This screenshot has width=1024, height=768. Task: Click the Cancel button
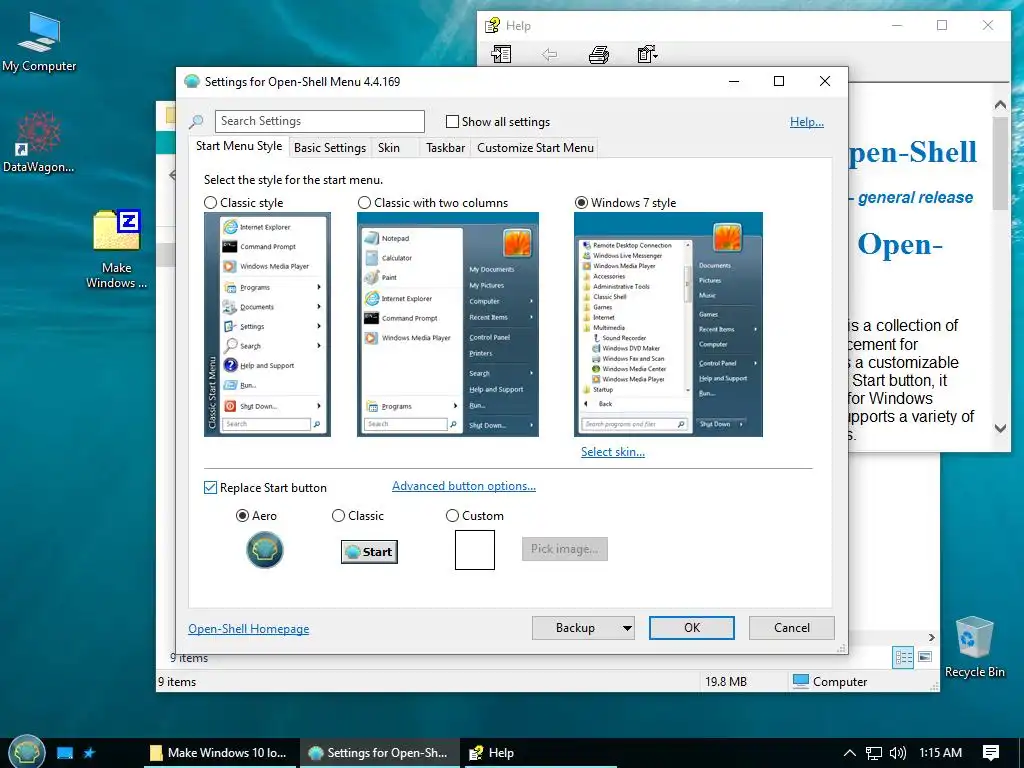pos(792,628)
